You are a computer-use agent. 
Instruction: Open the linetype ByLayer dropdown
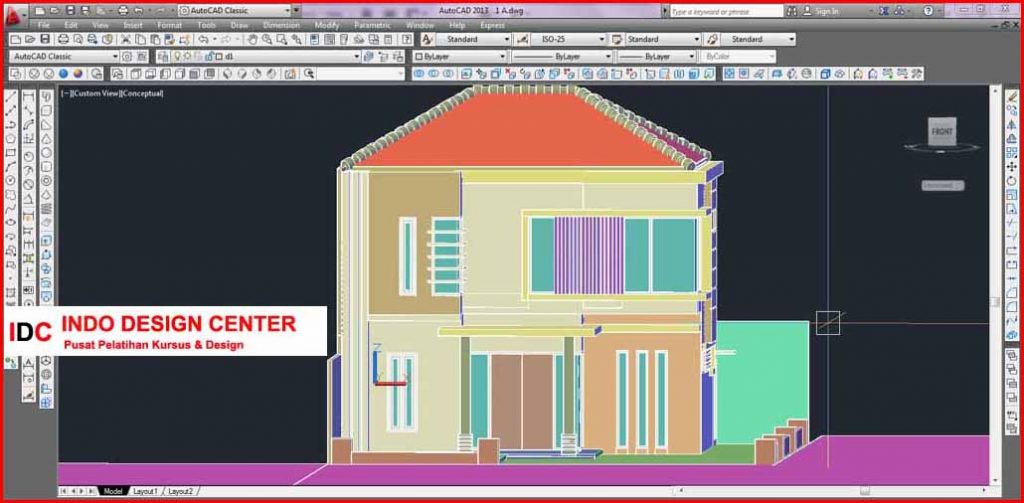tap(562, 57)
